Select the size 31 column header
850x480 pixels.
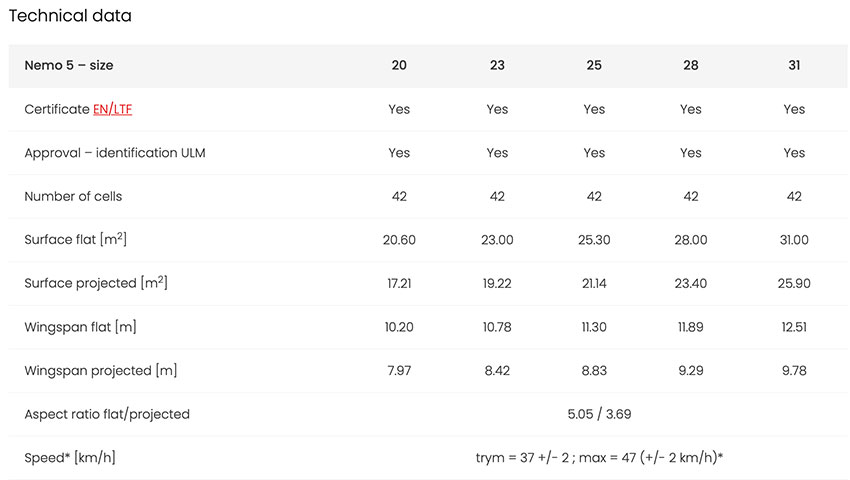(794, 65)
